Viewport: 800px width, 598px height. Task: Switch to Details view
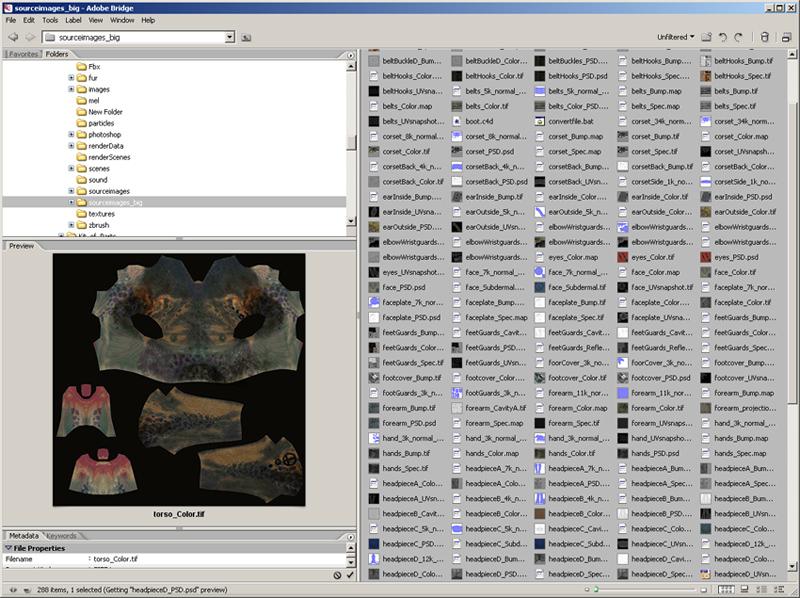762,589
